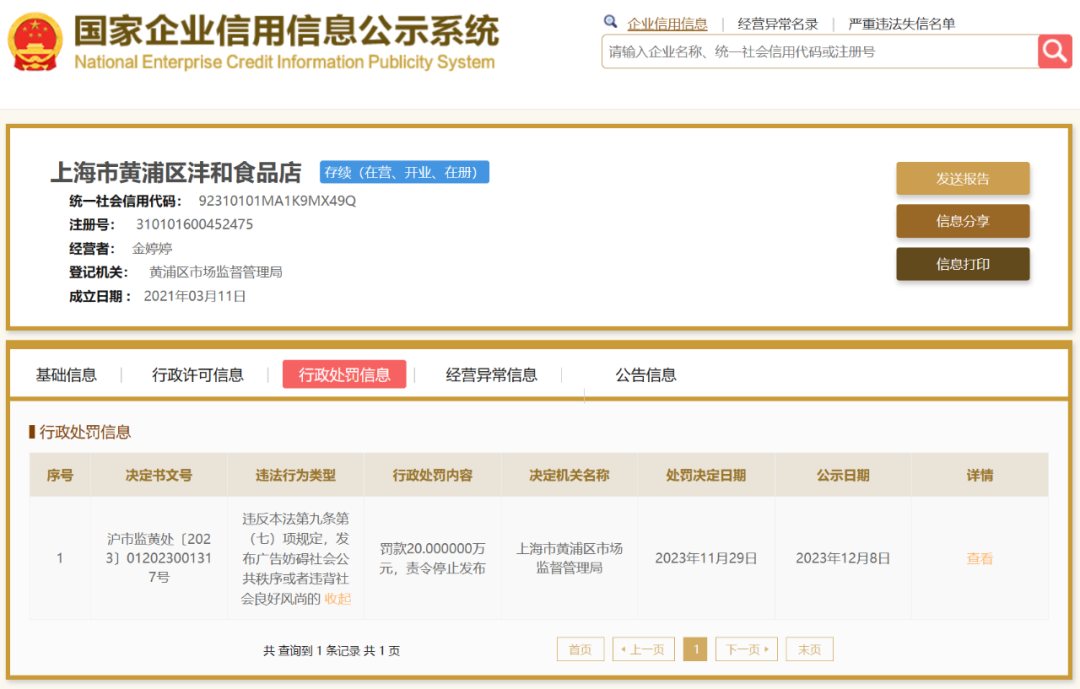Go to the 公告信息 tab
The width and height of the screenshot is (1080, 689).
pos(645,375)
